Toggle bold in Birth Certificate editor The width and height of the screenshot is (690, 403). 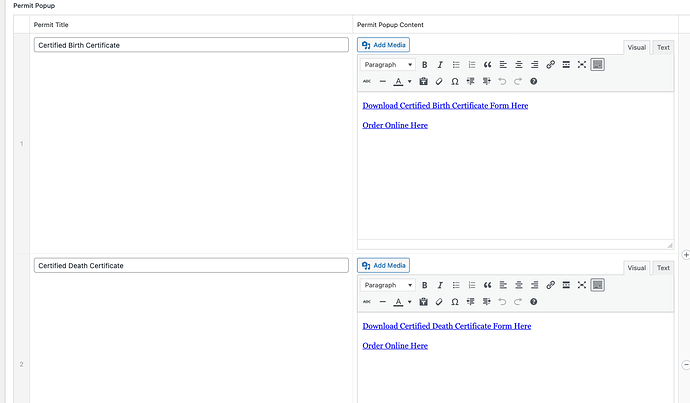pyautogui.click(x=425, y=65)
